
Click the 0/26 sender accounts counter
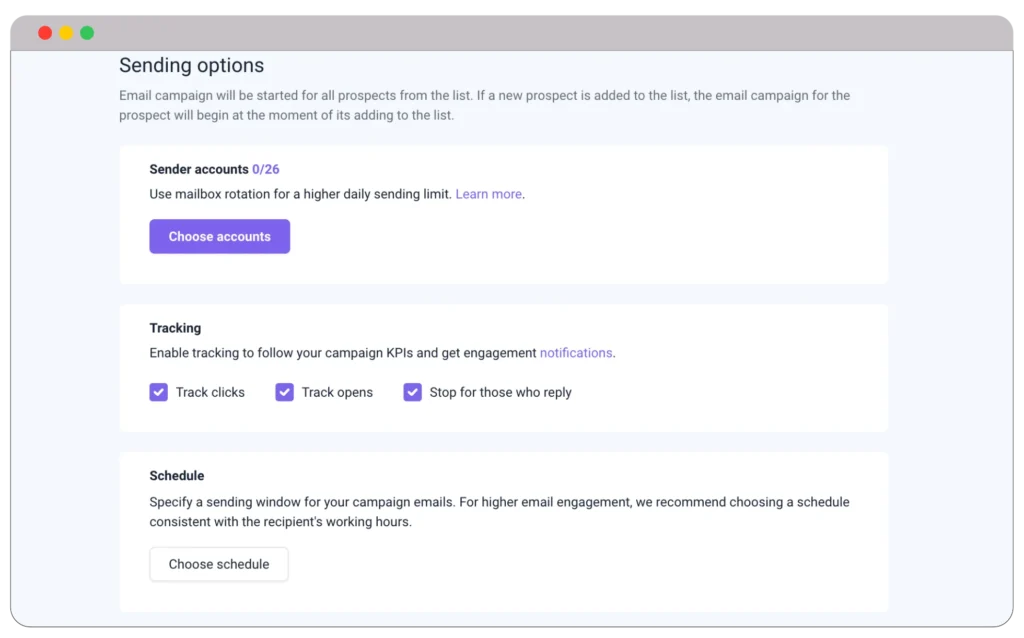(x=266, y=169)
